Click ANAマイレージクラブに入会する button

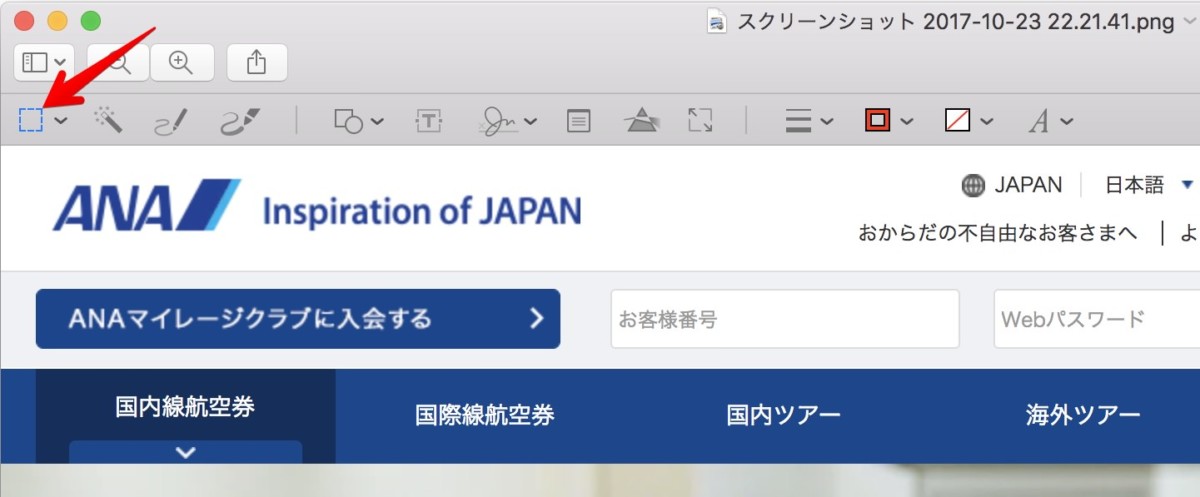tap(298, 319)
